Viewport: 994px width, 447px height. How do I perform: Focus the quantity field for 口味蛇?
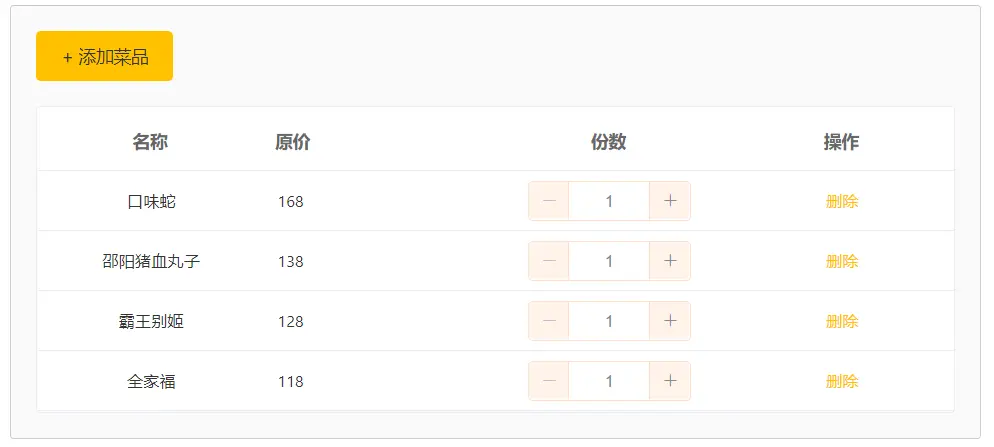click(609, 201)
